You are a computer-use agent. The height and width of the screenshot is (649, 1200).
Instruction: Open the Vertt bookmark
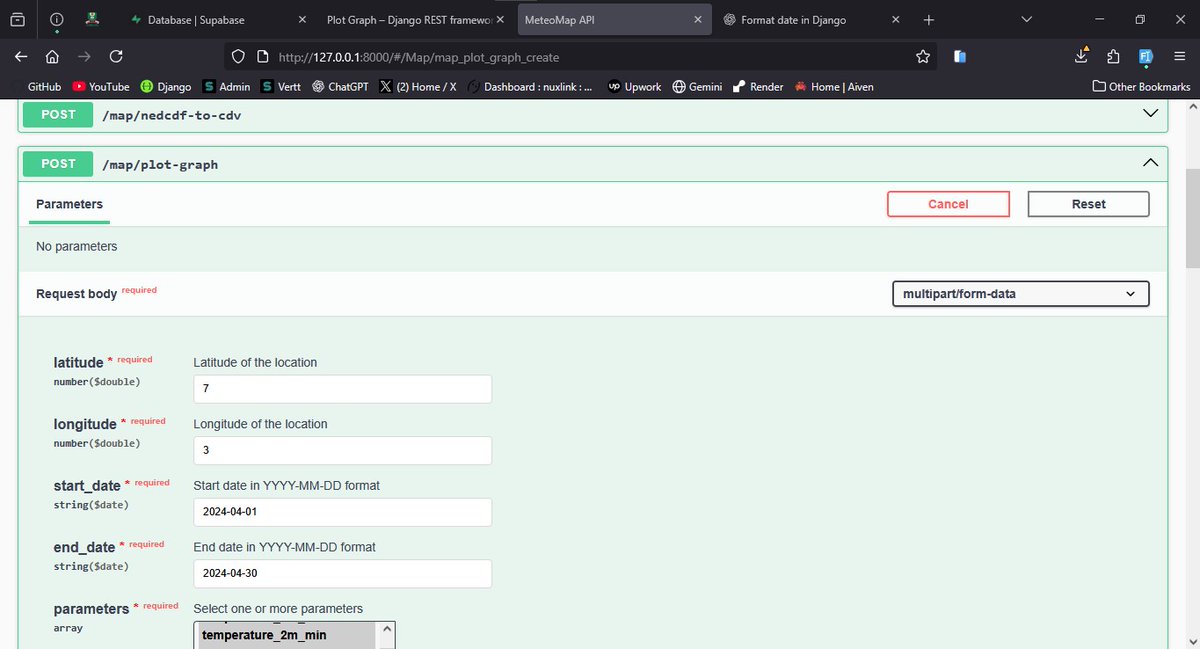coord(281,87)
